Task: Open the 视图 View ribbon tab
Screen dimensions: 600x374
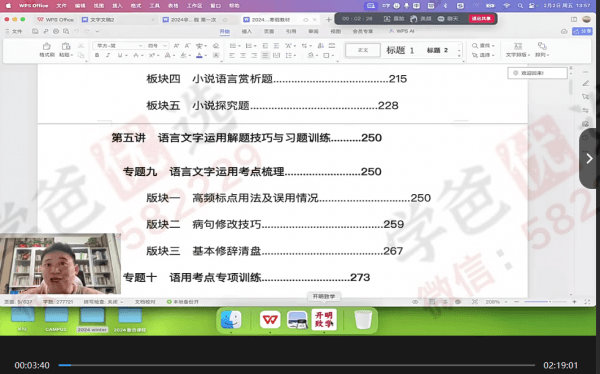Action: [x=336, y=31]
